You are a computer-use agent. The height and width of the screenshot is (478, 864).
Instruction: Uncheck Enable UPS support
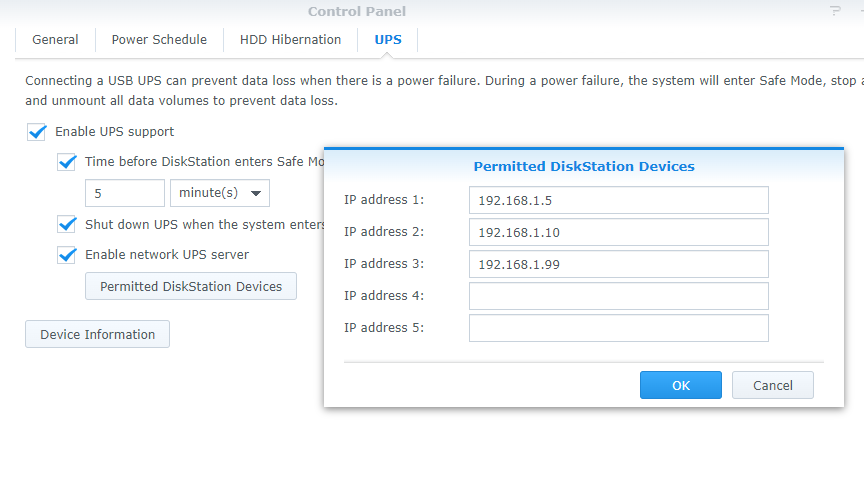[37, 132]
